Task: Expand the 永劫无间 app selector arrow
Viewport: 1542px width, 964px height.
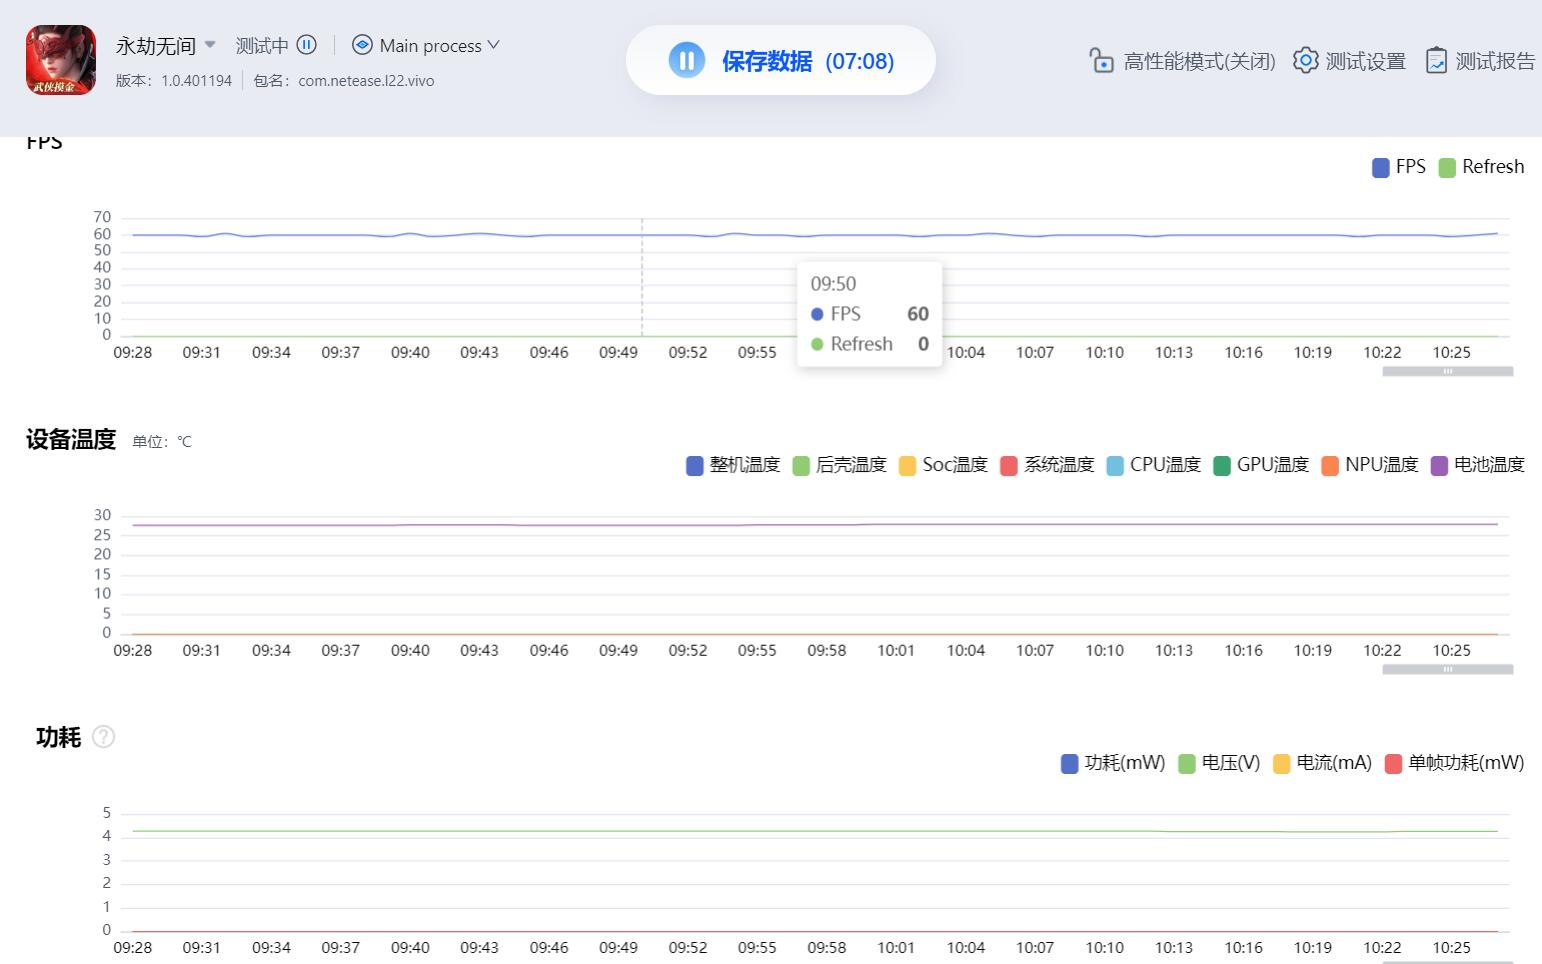Action: click(210, 45)
